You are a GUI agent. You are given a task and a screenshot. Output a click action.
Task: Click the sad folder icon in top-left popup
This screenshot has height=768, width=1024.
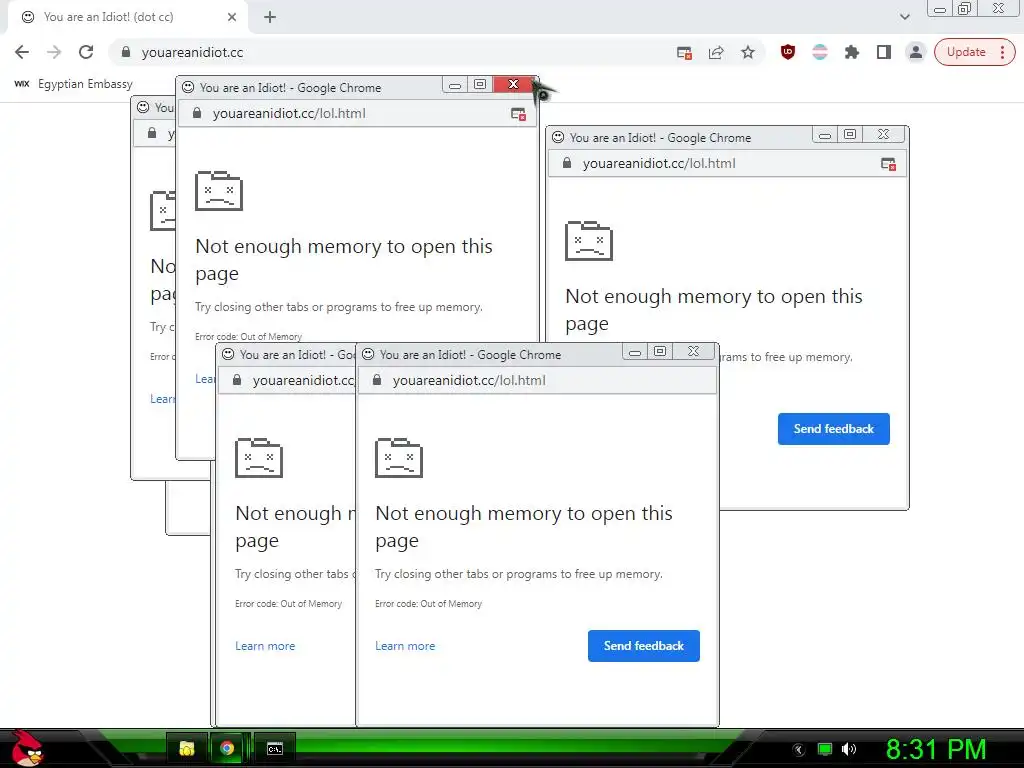pyautogui.click(x=219, y=191)
